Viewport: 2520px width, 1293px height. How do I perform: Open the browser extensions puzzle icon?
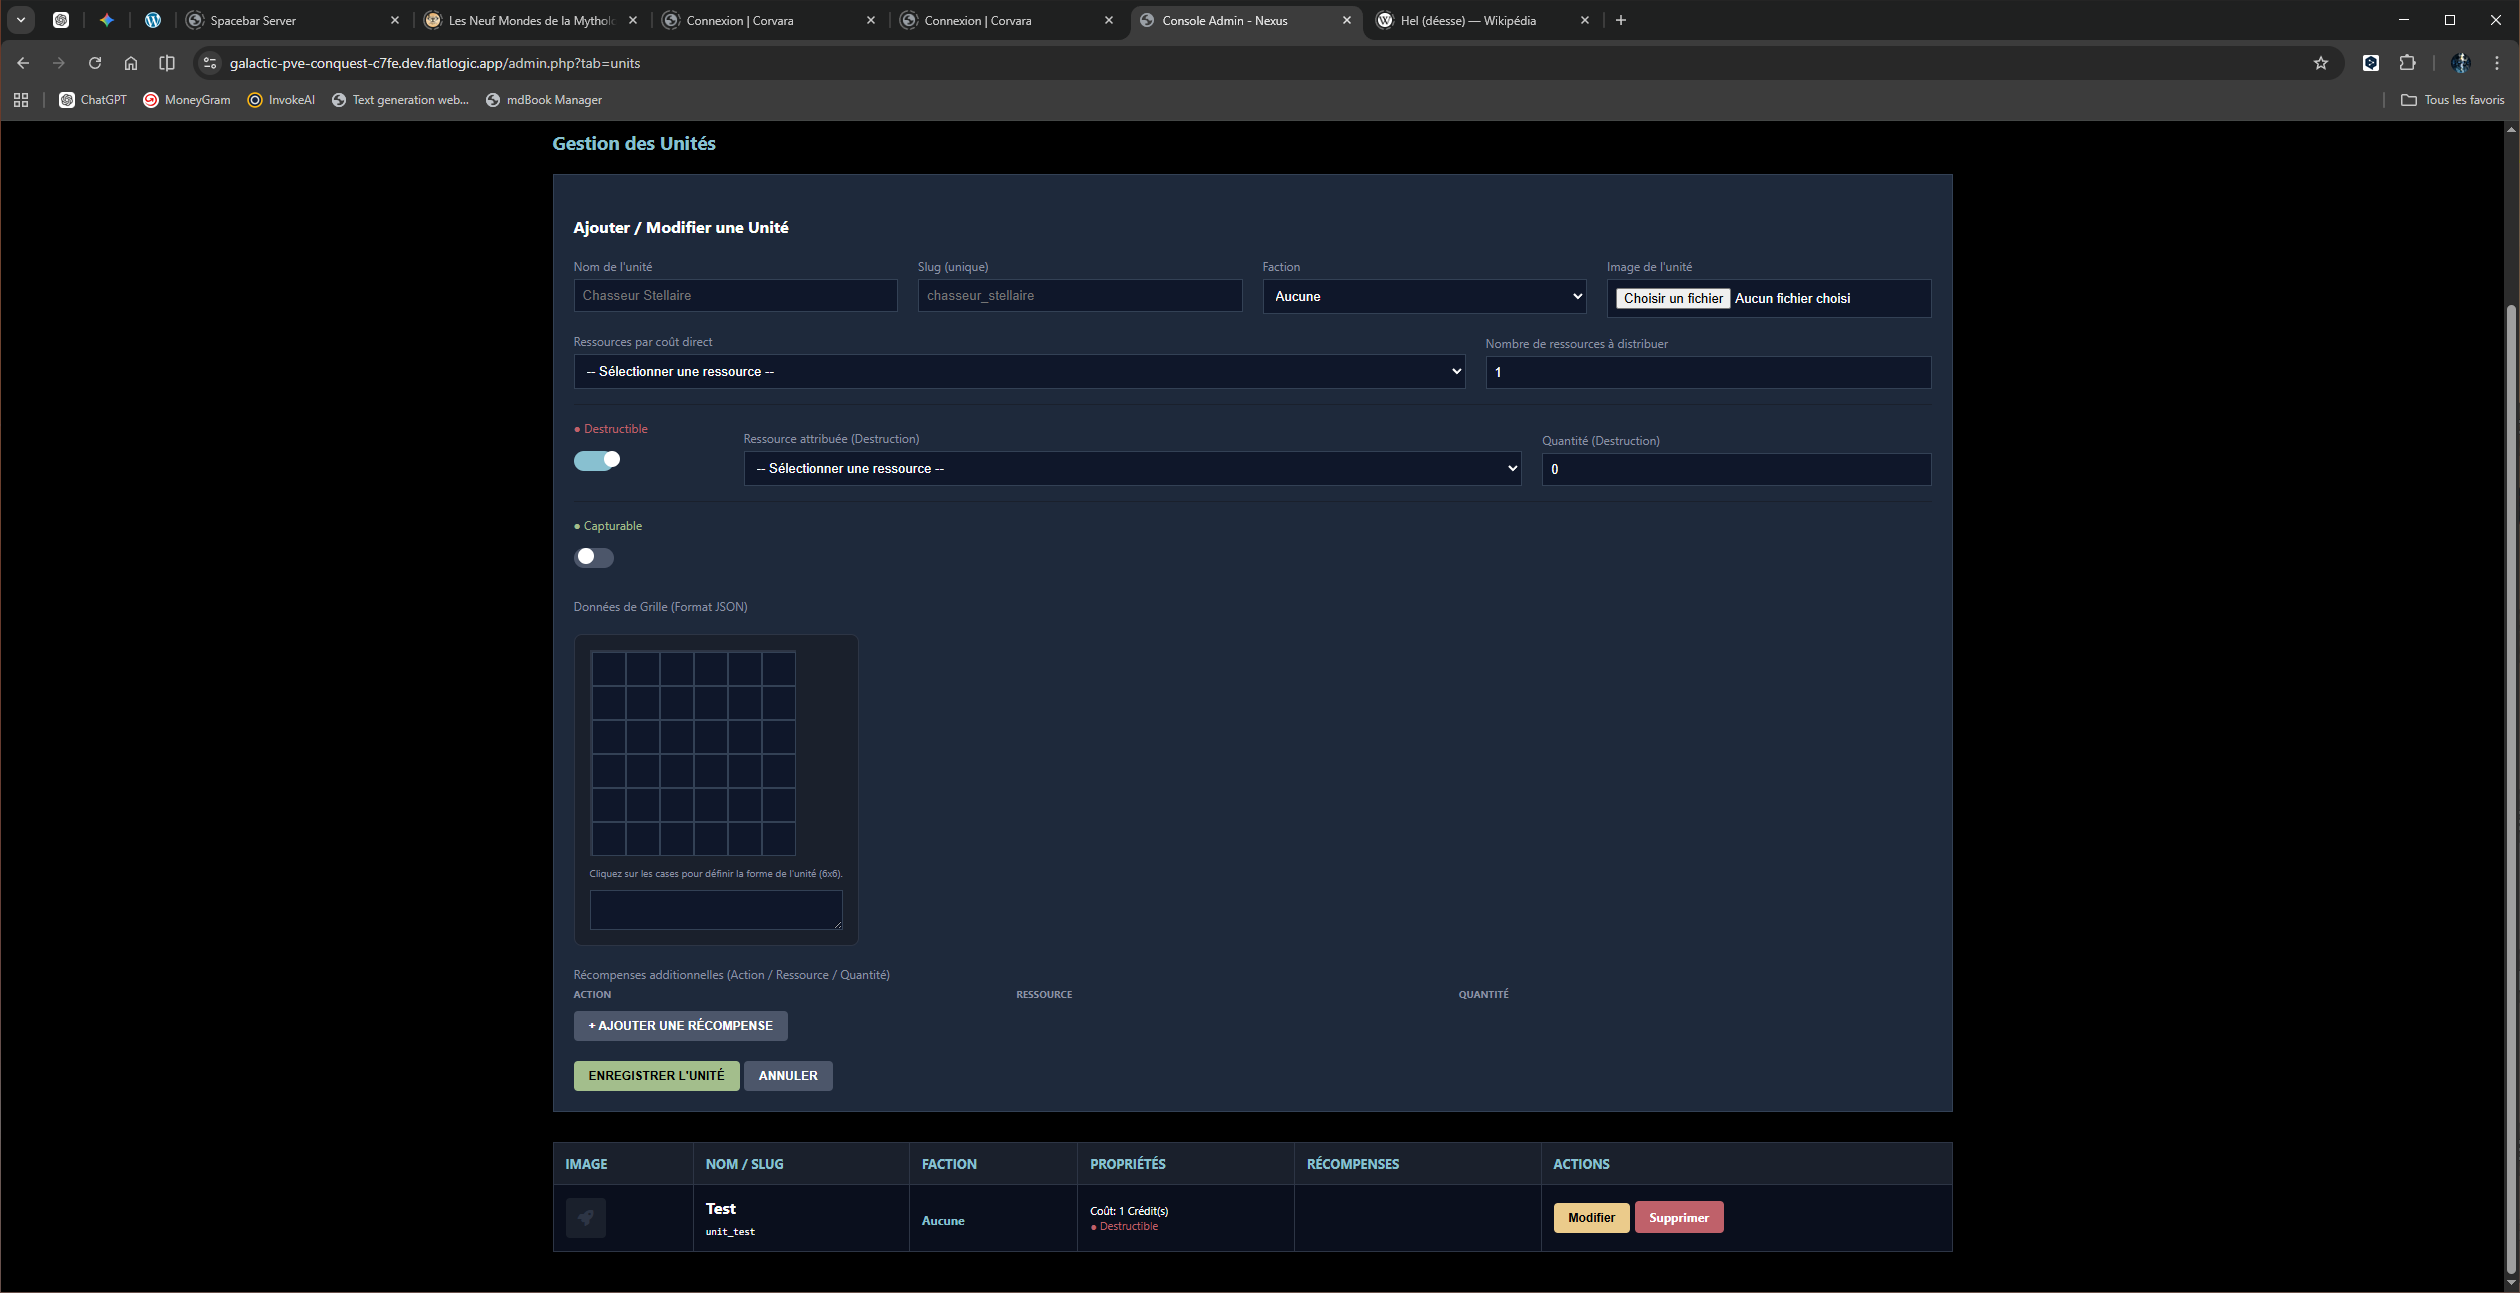[x=2407, y=63]
